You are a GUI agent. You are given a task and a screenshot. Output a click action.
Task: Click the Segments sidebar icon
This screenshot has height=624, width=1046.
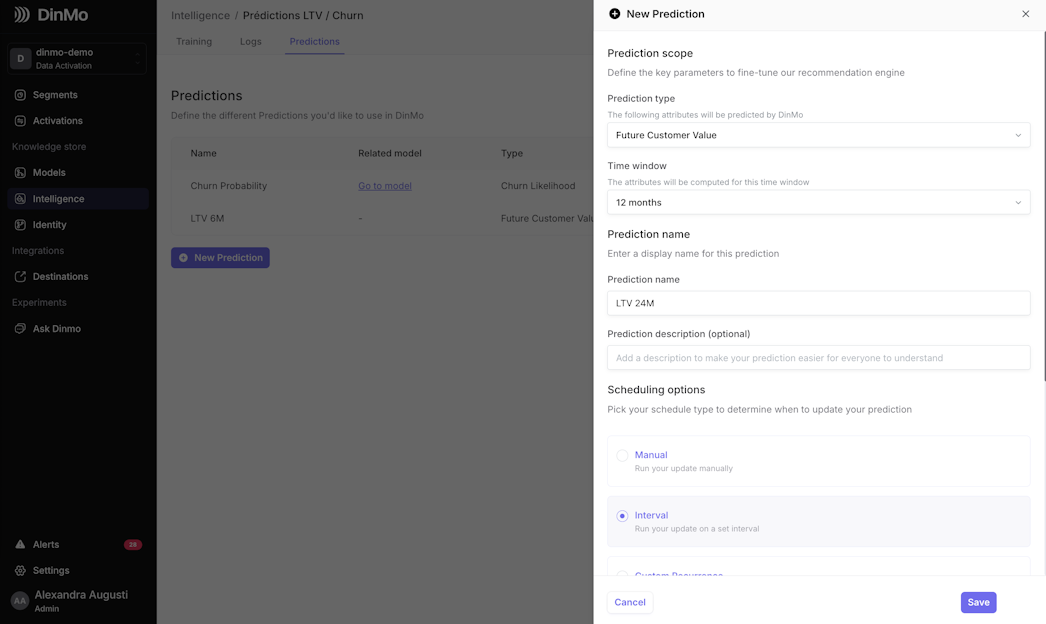pos(21,95)
